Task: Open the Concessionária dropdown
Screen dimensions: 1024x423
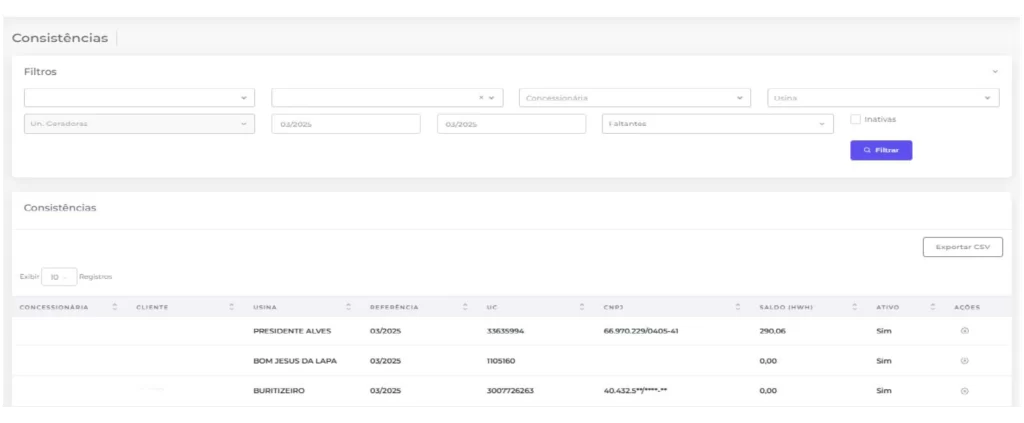Action: click(634, 98)
